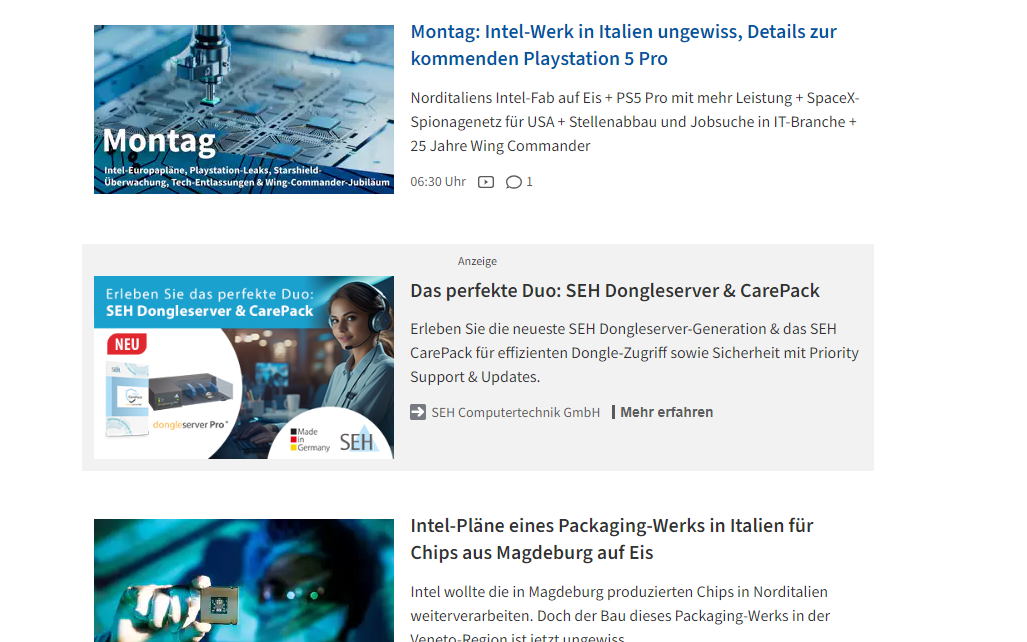The width and height of the screenshot is (1027, 642).
Task: Click the red NEU badge in the ad
Action: tap(127, 345)
